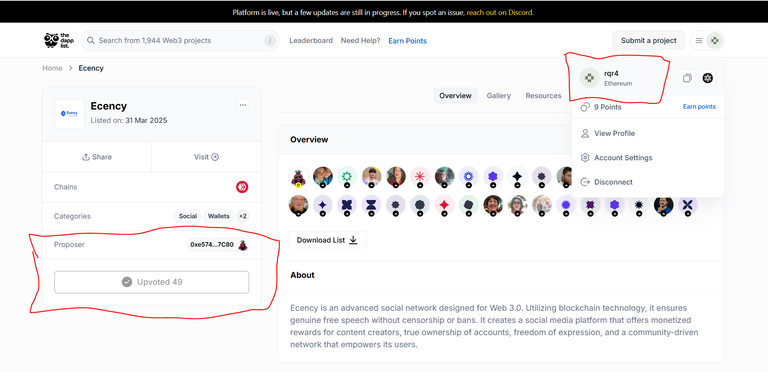Click the Download List button
The height and width of the screenshot is (372, 768).
pos(327,240)
